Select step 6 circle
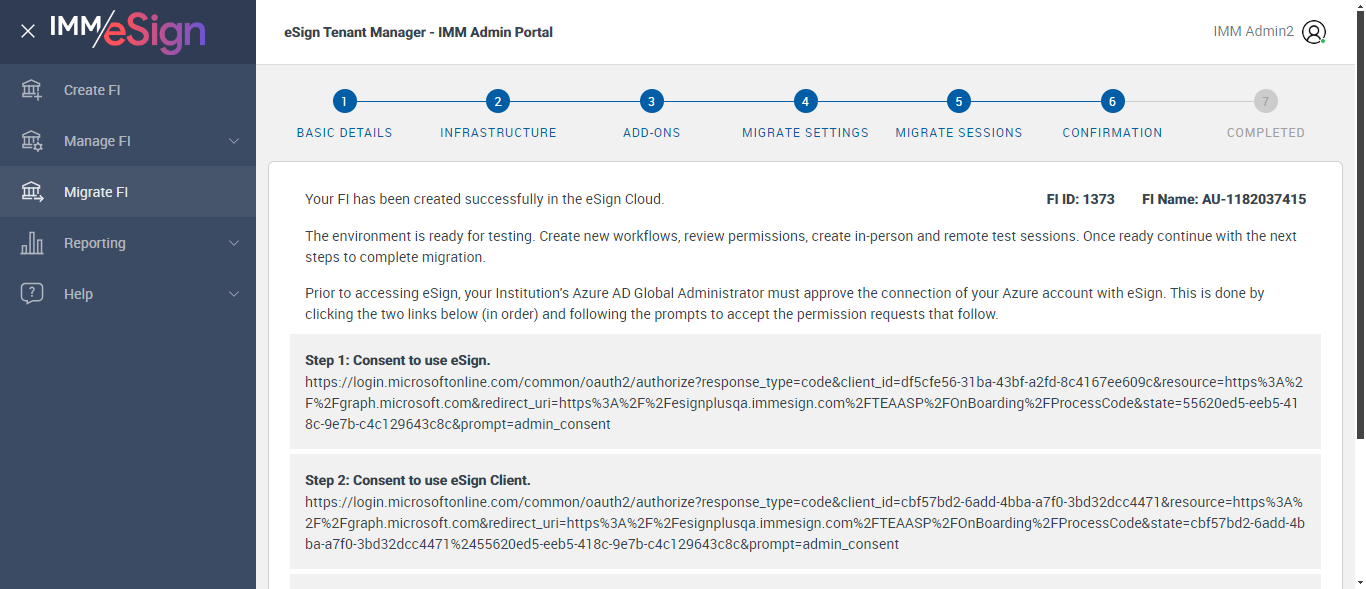The height and width of the screenshot is (589, 1366). pos(1112,101)
